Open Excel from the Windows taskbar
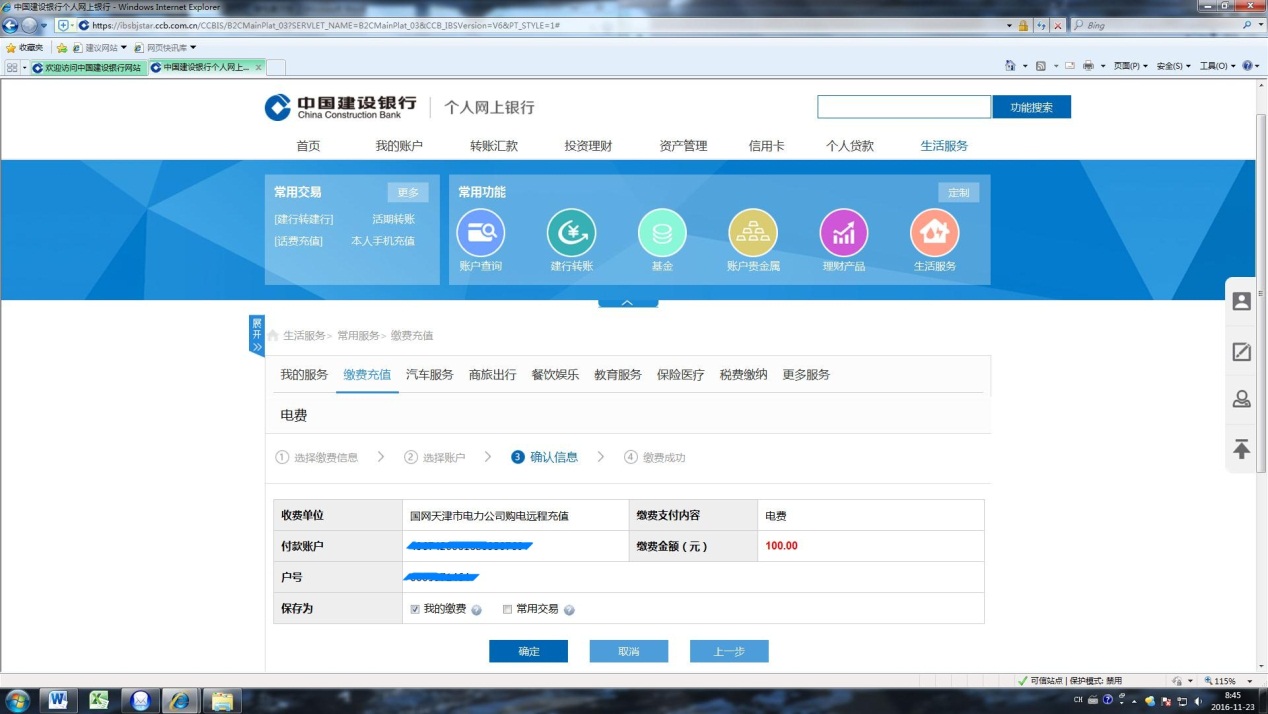The width and height of the screenshot is (1268, 714). click(x=99, y=700)
